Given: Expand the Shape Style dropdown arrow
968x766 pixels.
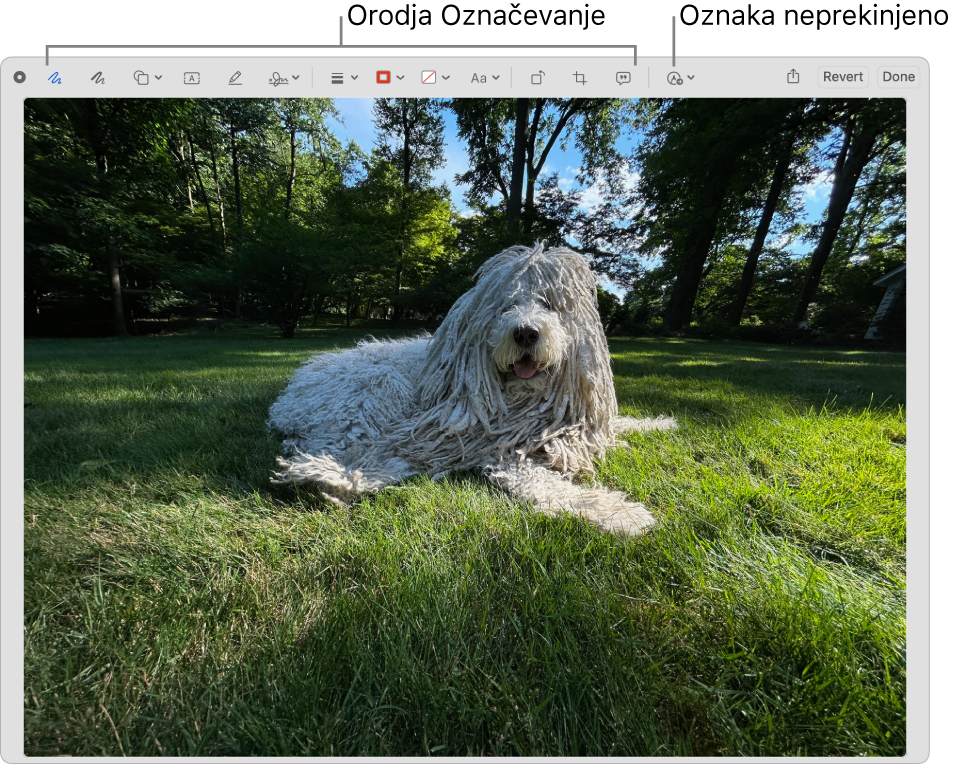Looking at the screenshot, I should (354, 78).
